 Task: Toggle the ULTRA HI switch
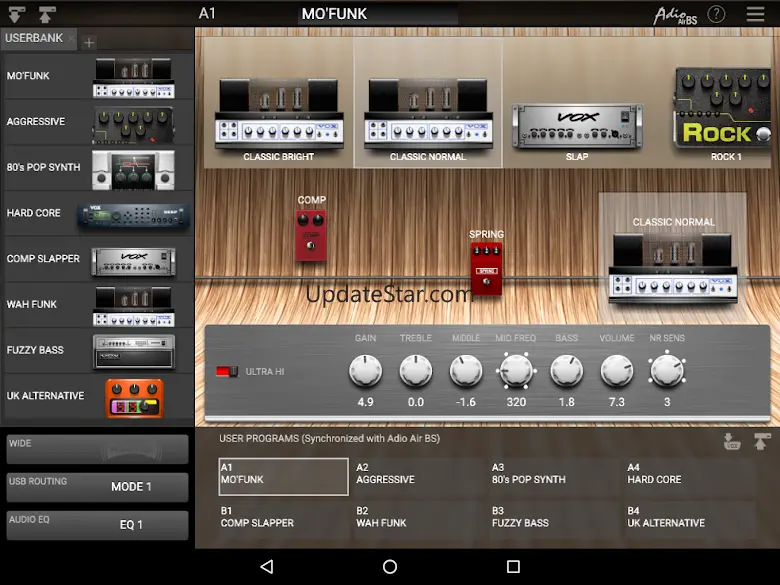pos(228,372)
